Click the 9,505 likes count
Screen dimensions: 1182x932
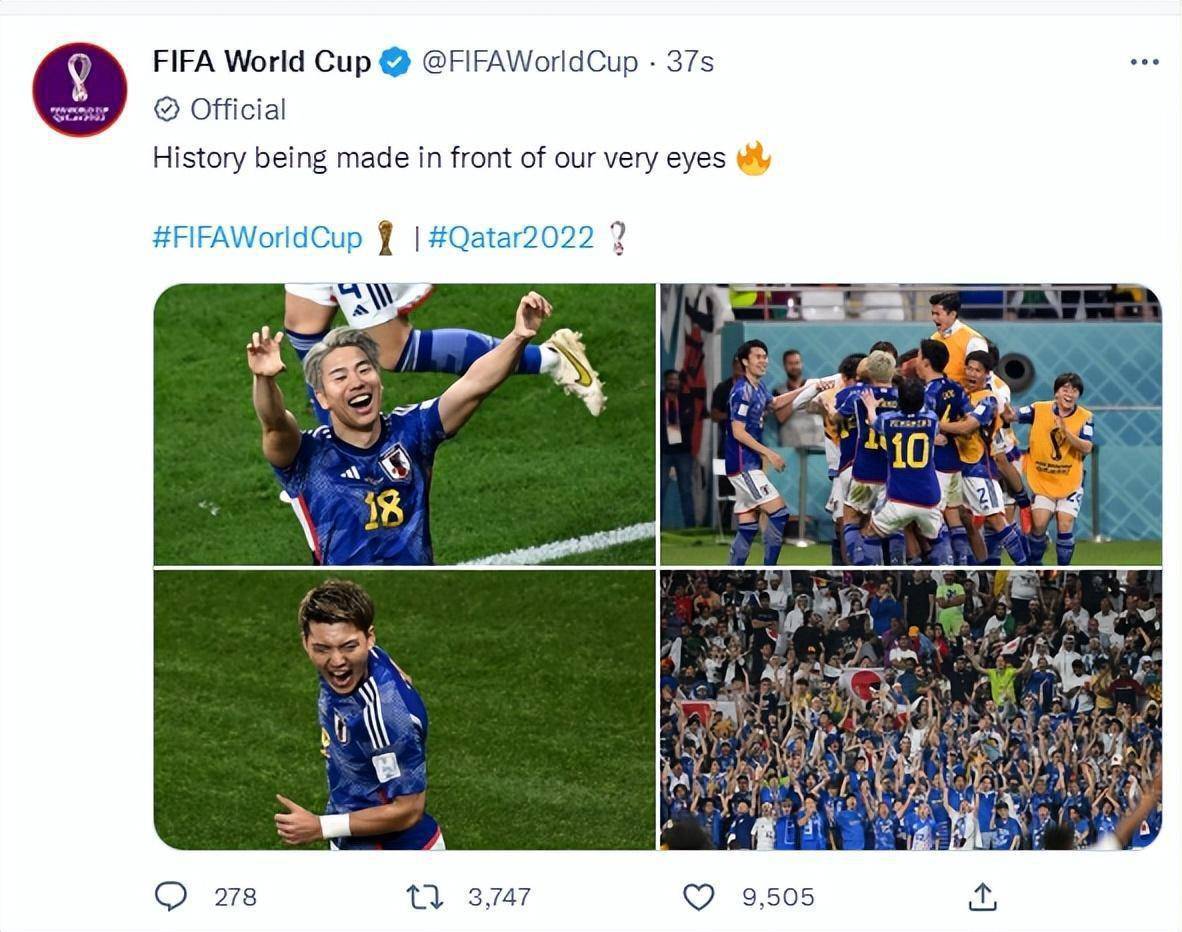pos(777,897)
